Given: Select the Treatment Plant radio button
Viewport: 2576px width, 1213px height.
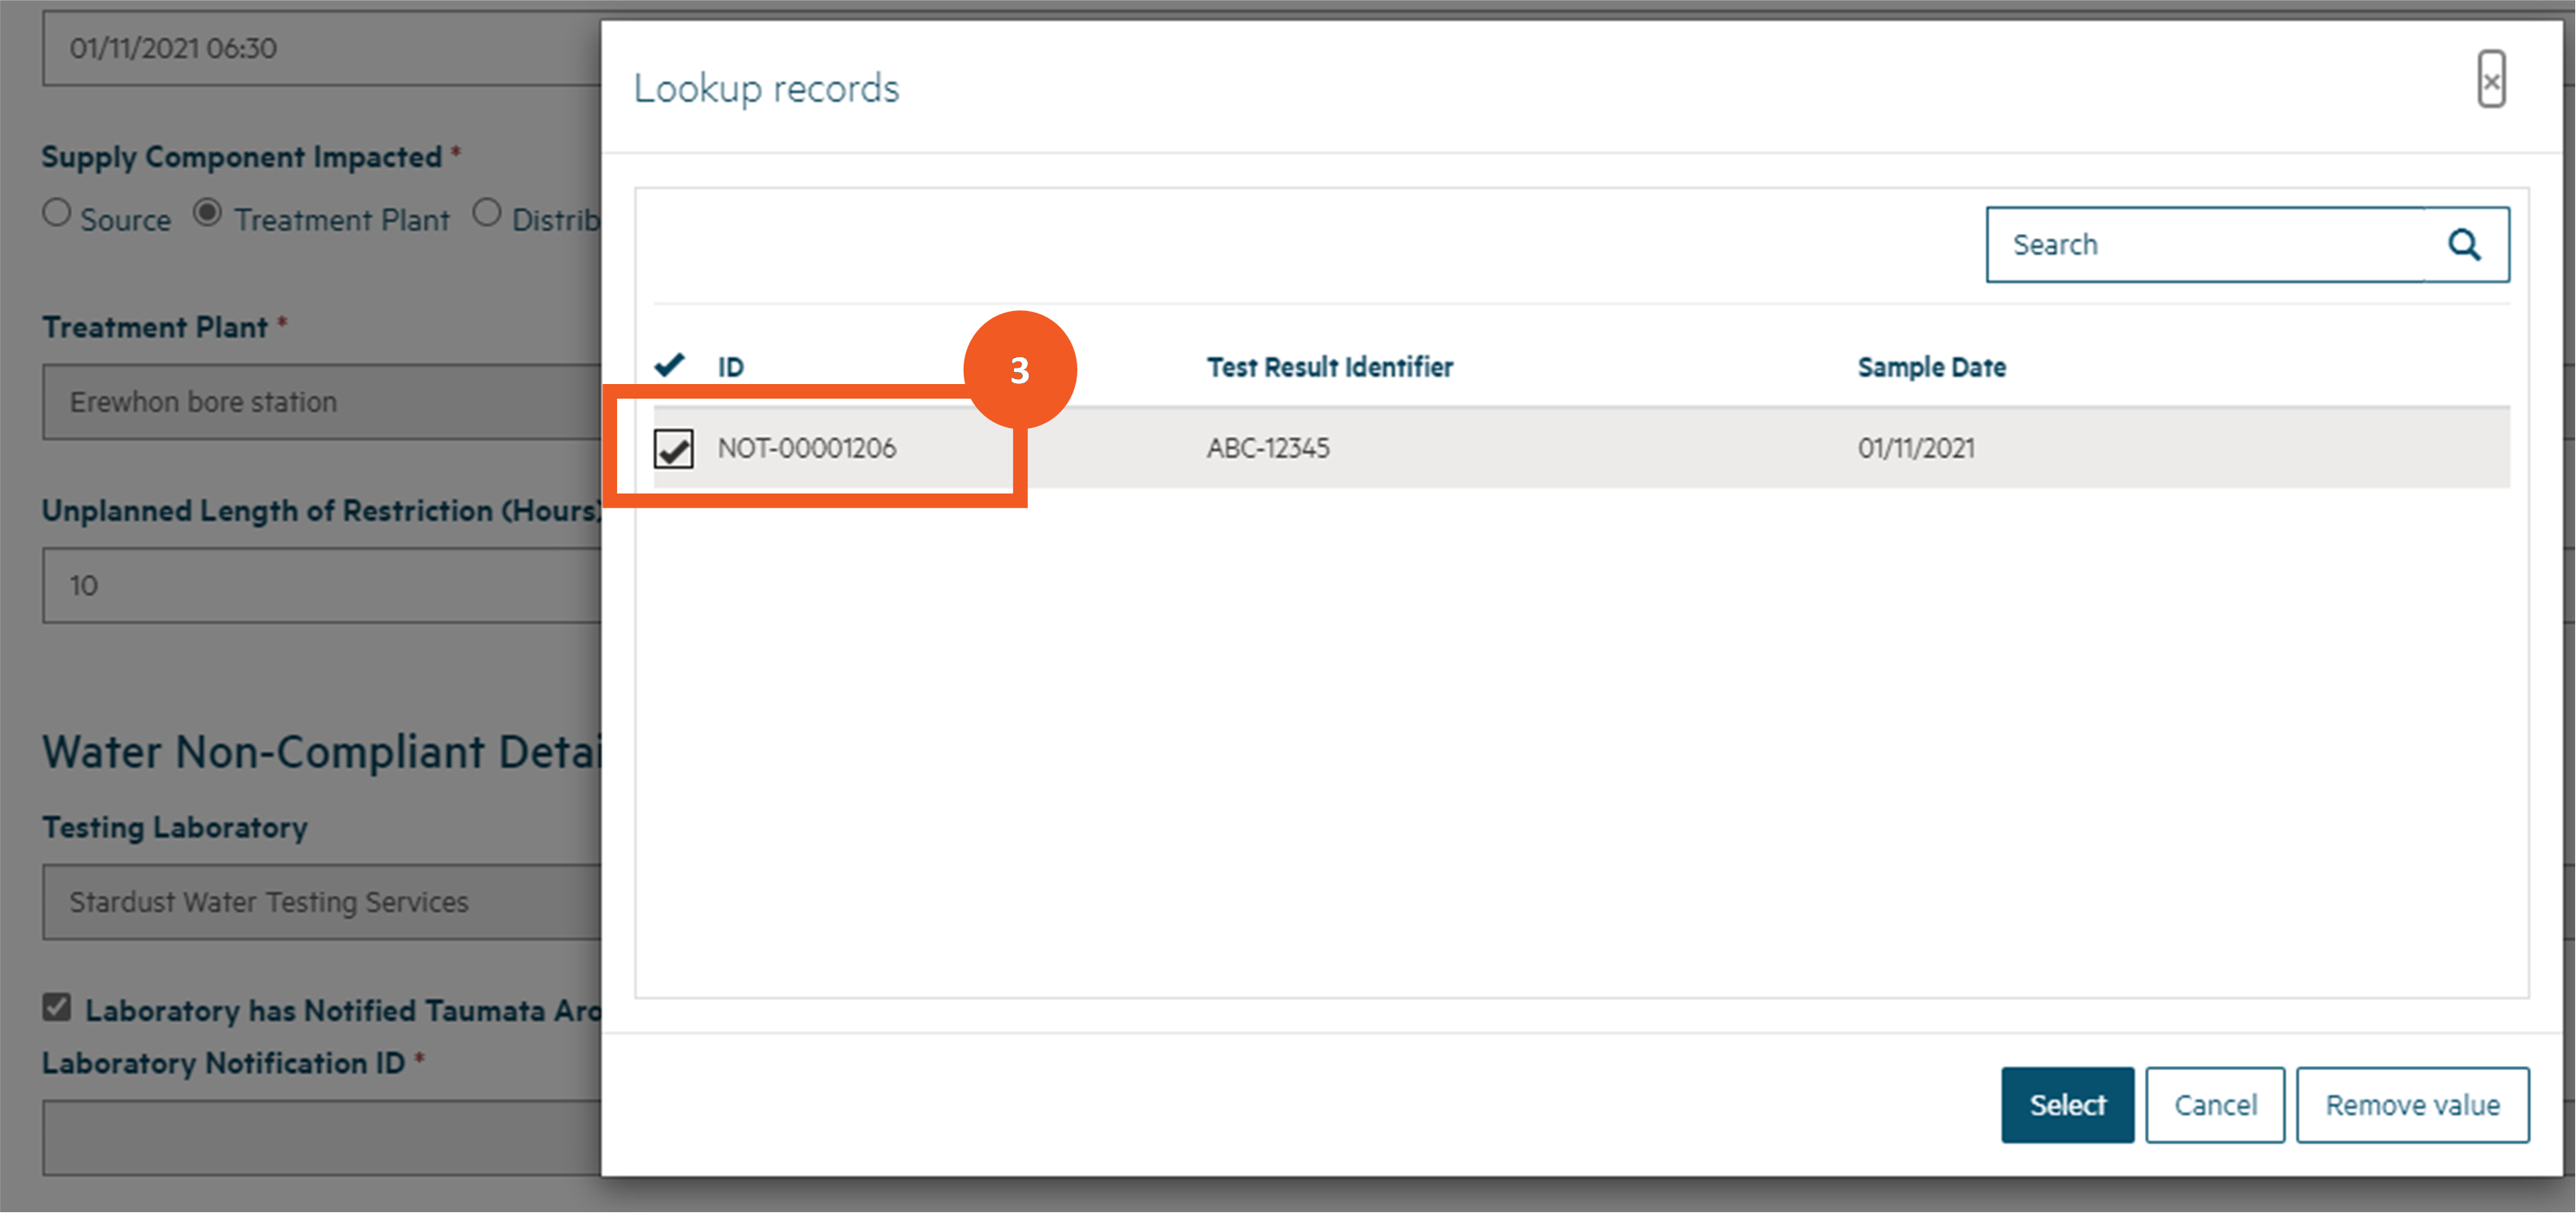Looking at the screenshot, I should point(208,213).
